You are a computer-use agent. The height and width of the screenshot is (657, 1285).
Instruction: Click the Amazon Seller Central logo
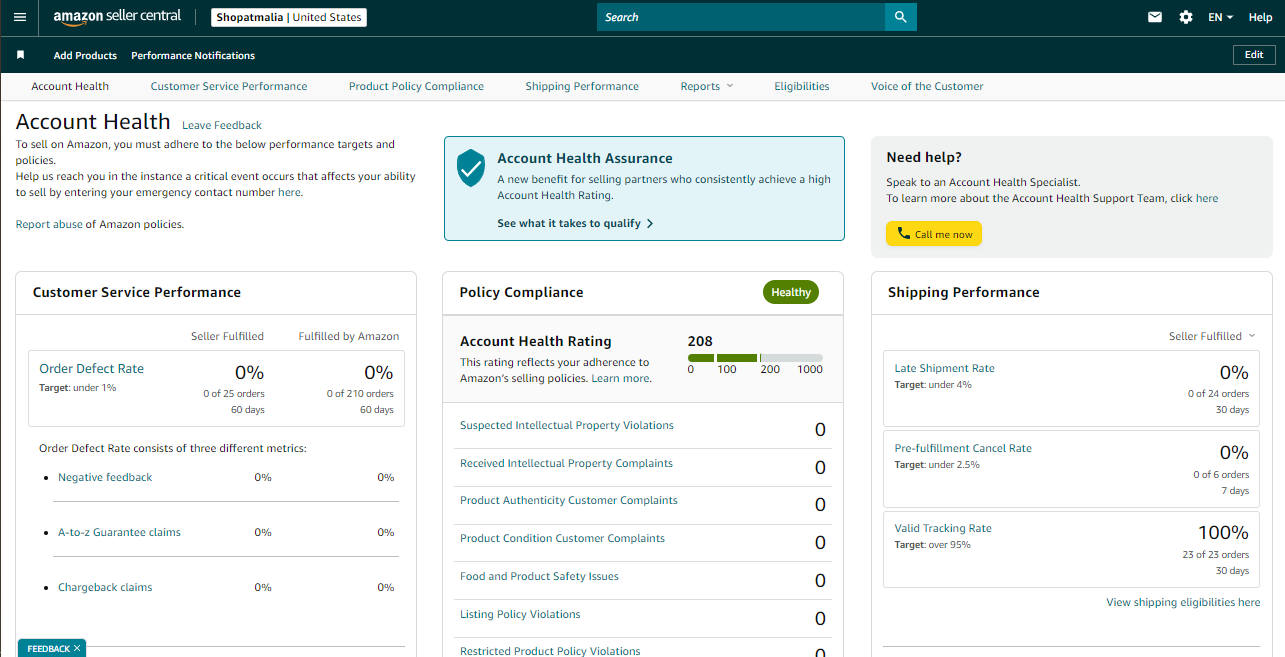[118, 17]
